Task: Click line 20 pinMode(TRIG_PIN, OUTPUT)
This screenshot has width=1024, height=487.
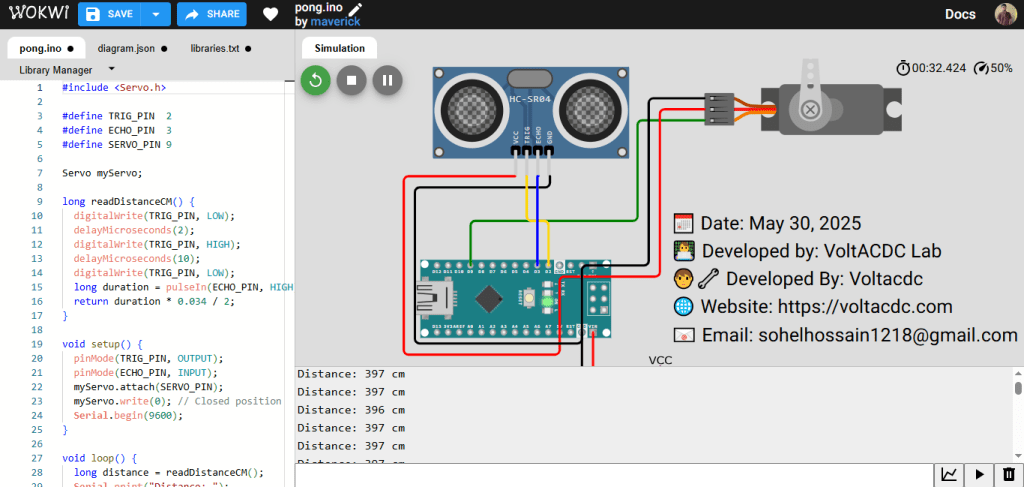Action: (x=148, y=358)
